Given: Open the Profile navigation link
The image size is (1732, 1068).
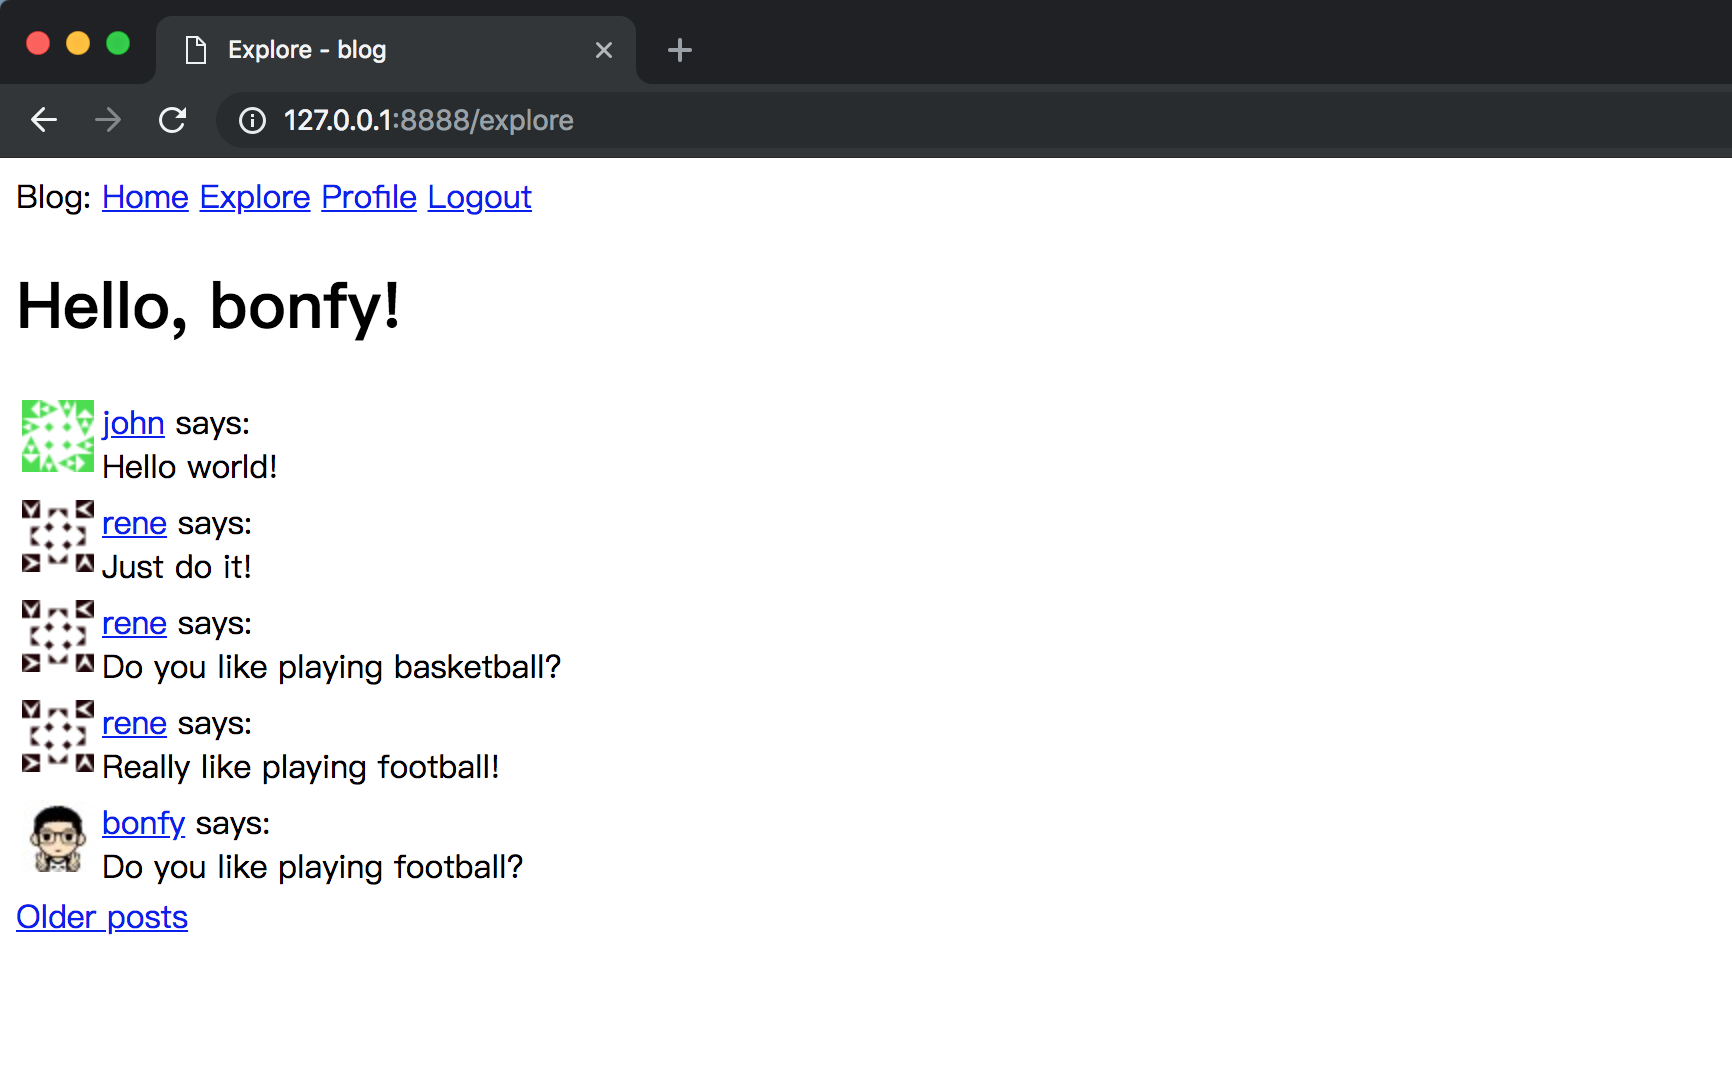Looking at the screenshot, I should click(369, 197).
